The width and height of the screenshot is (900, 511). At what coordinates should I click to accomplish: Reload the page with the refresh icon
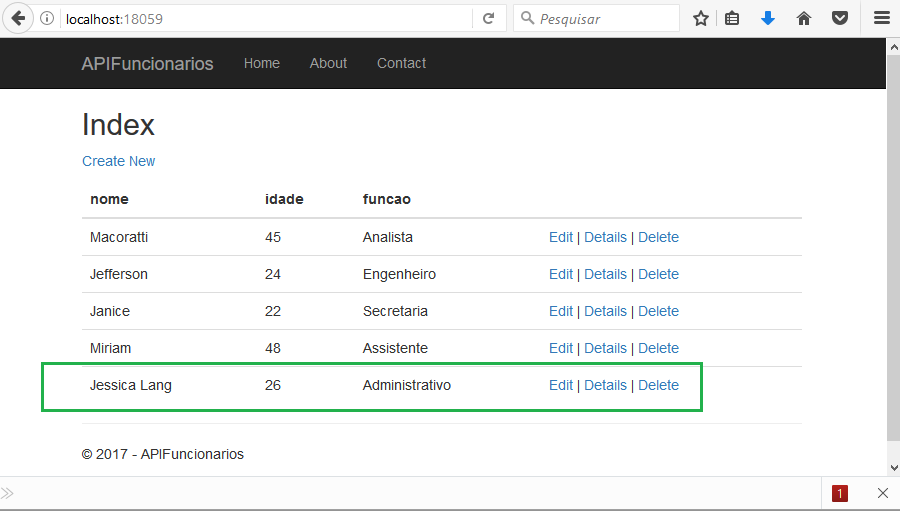point(488,19)
